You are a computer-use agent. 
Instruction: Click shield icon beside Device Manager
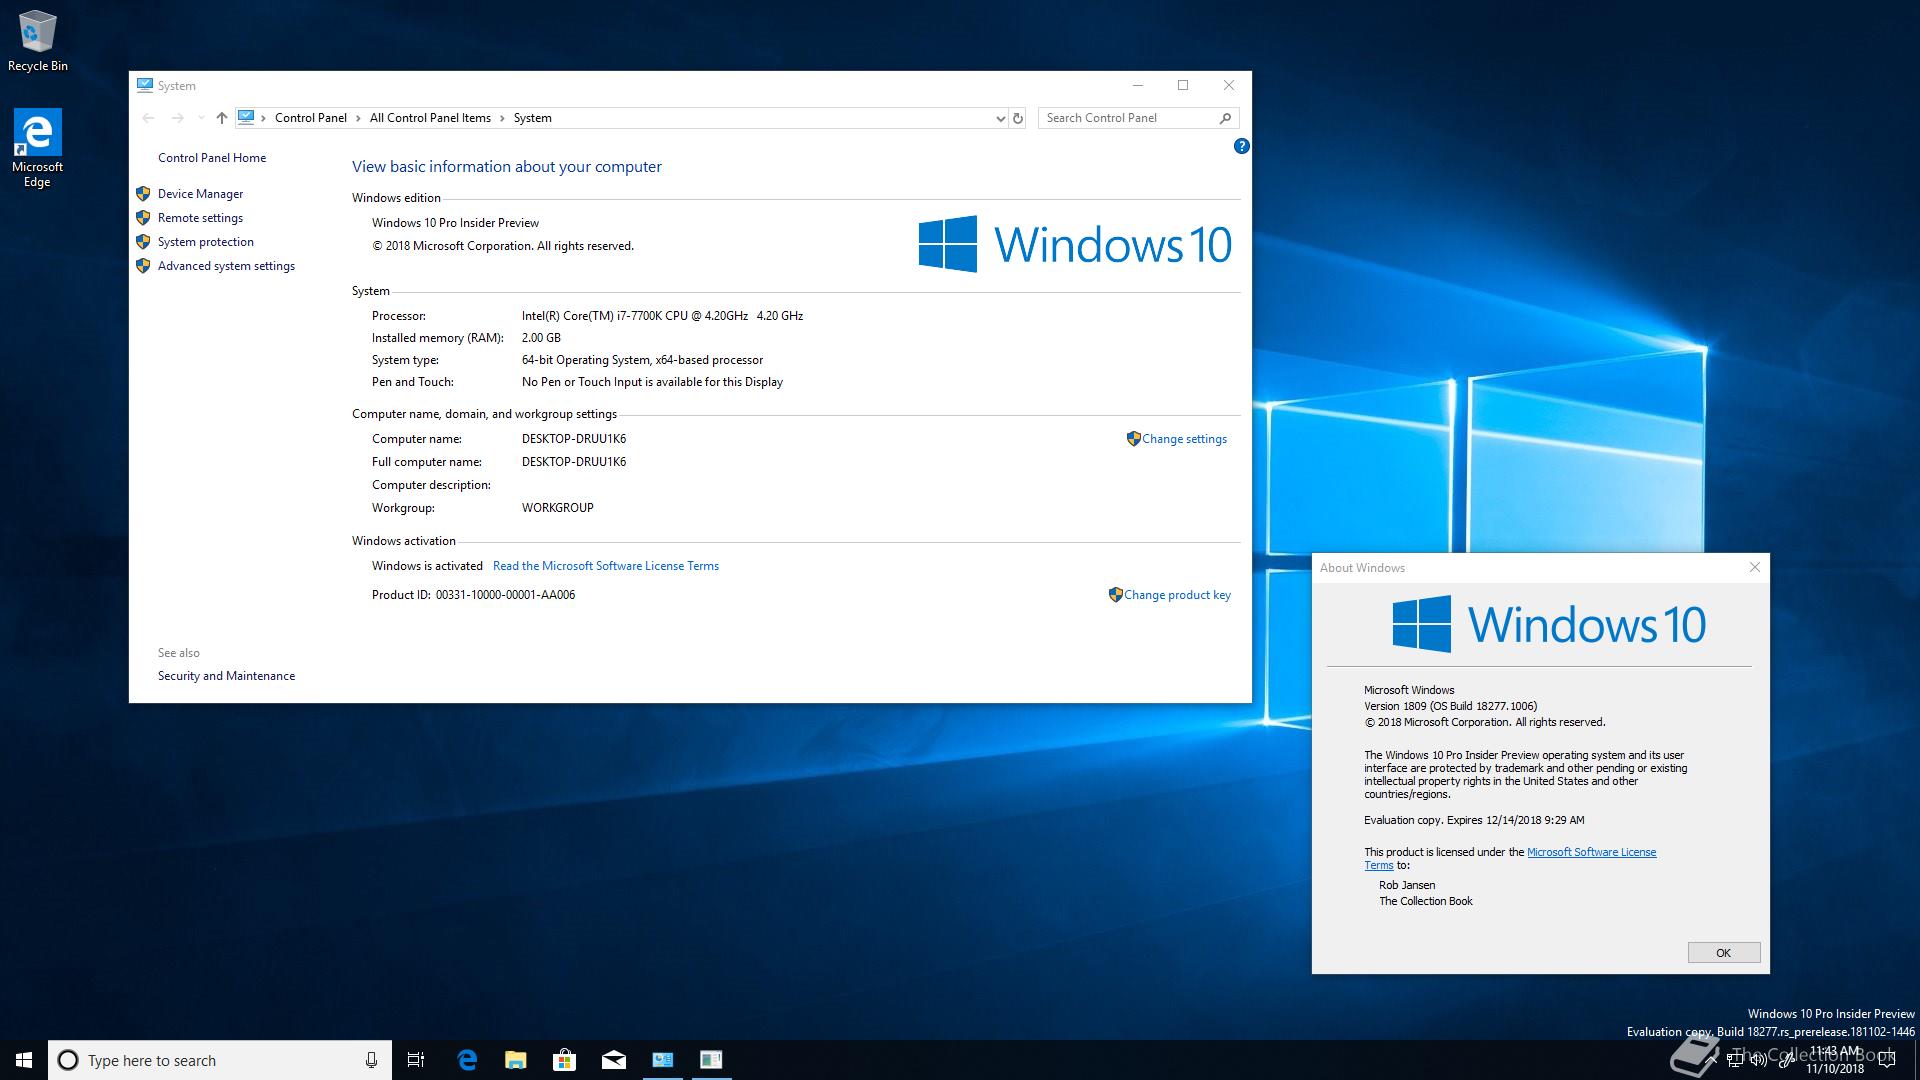point(143,194)
